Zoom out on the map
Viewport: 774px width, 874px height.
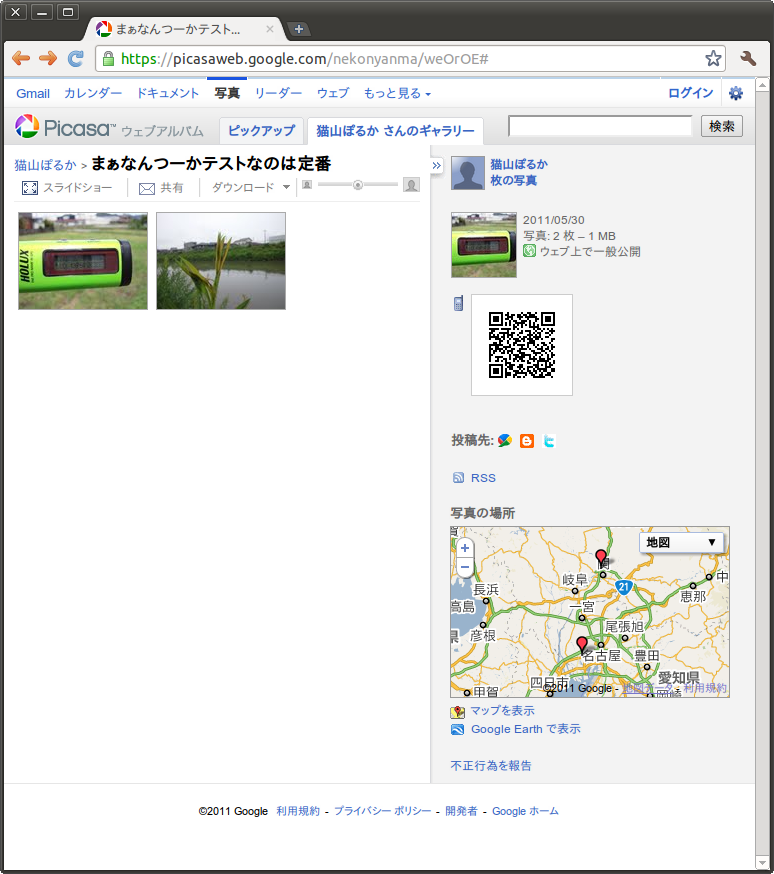(x=465, y=567)
